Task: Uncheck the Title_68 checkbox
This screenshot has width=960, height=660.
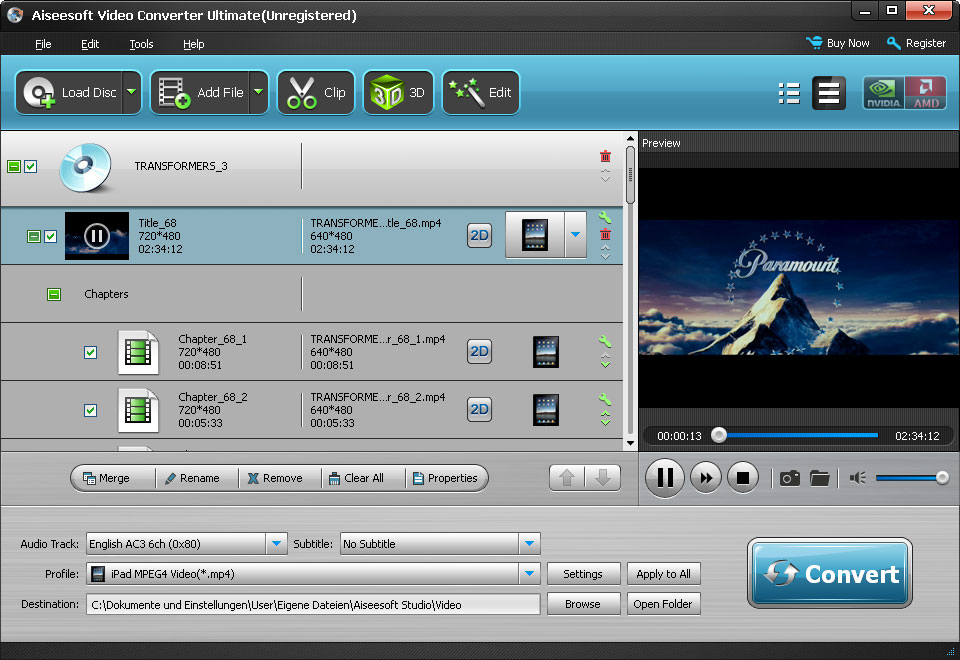Action: click(x=51, y=236)
